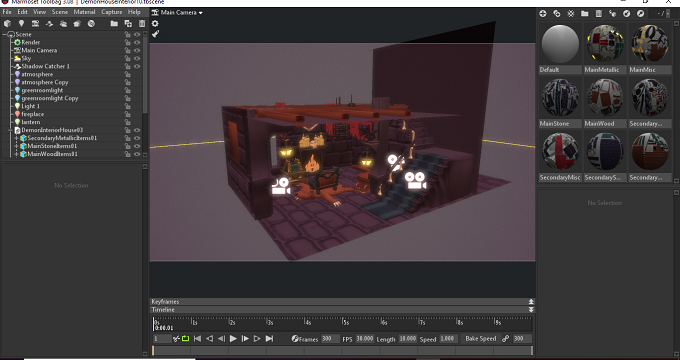Toggle visibility of Shadow Catcher 1

point(137,66)
